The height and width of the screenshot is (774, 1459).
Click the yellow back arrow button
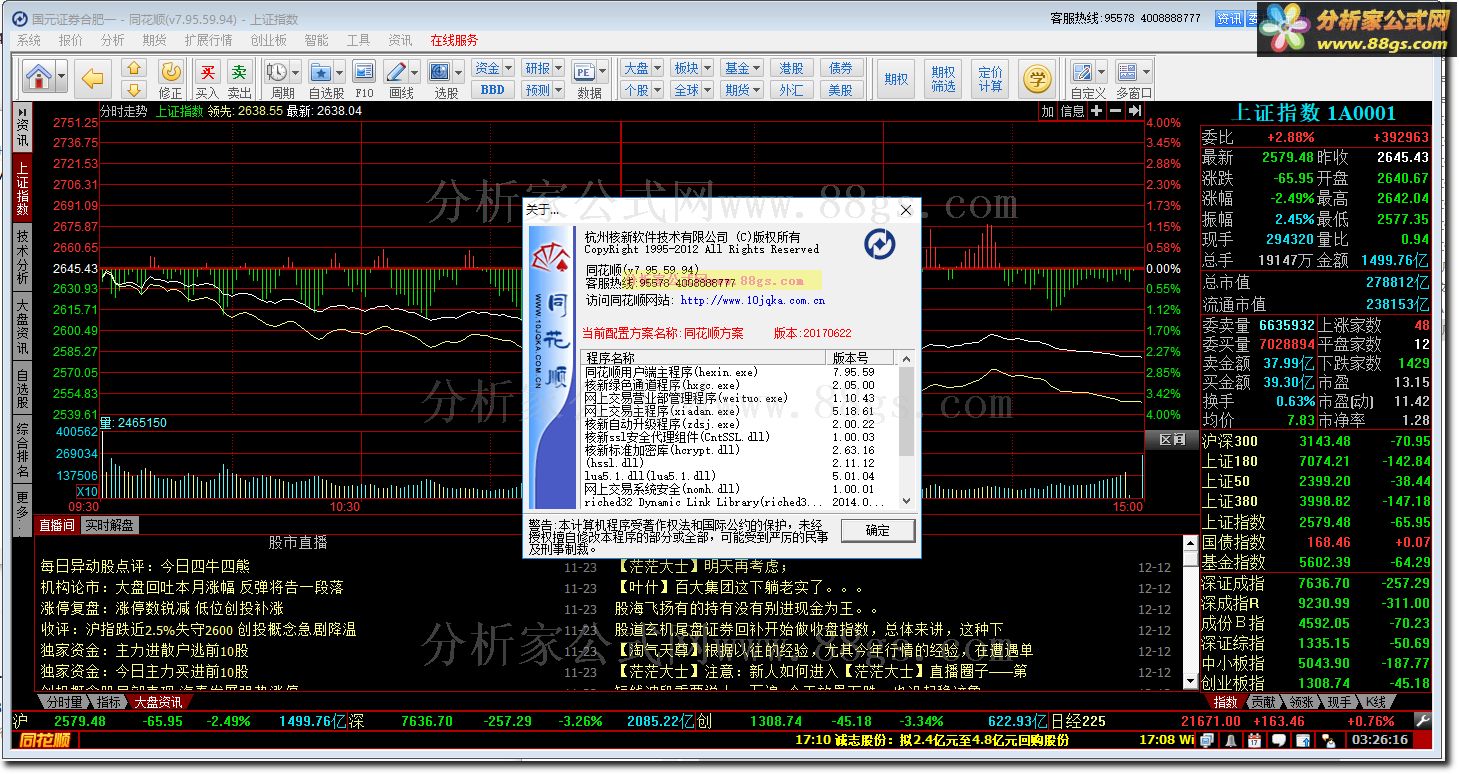[x=92, y=77]
